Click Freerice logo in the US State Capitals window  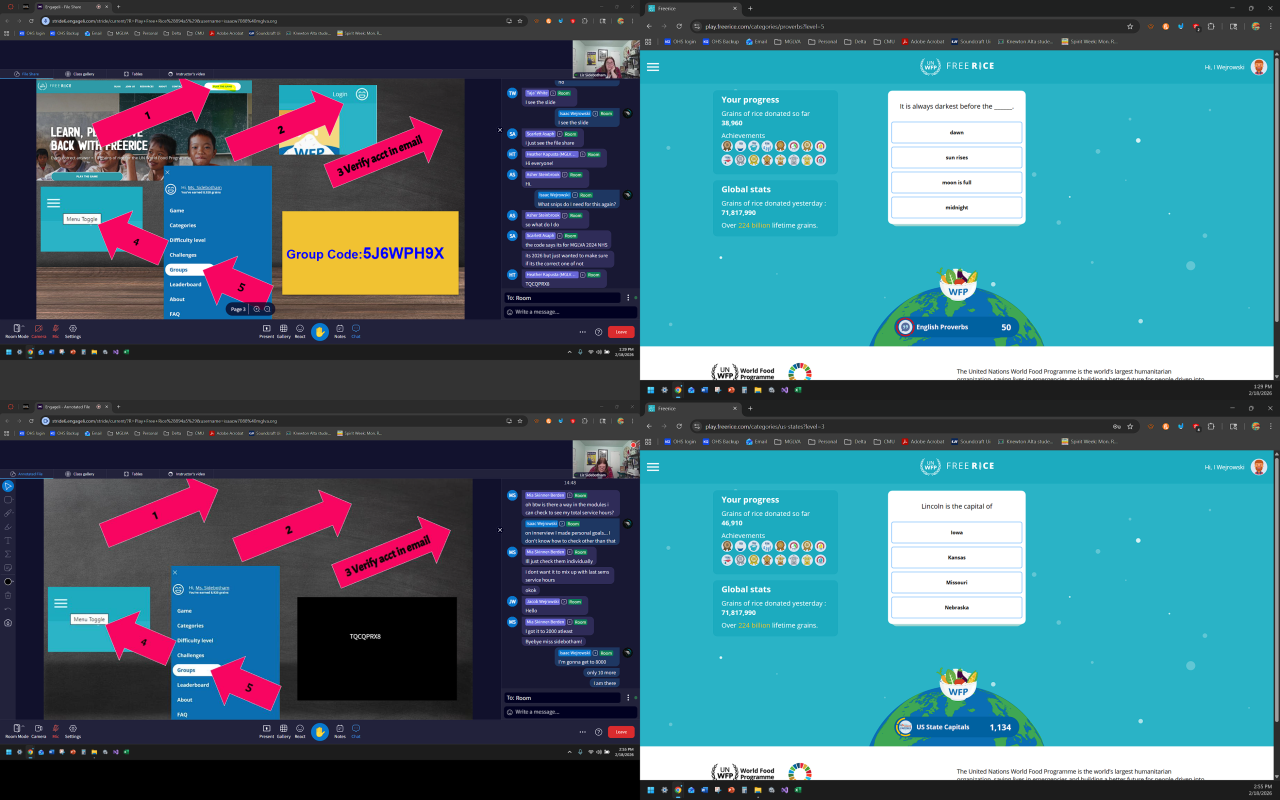(957, 467)
